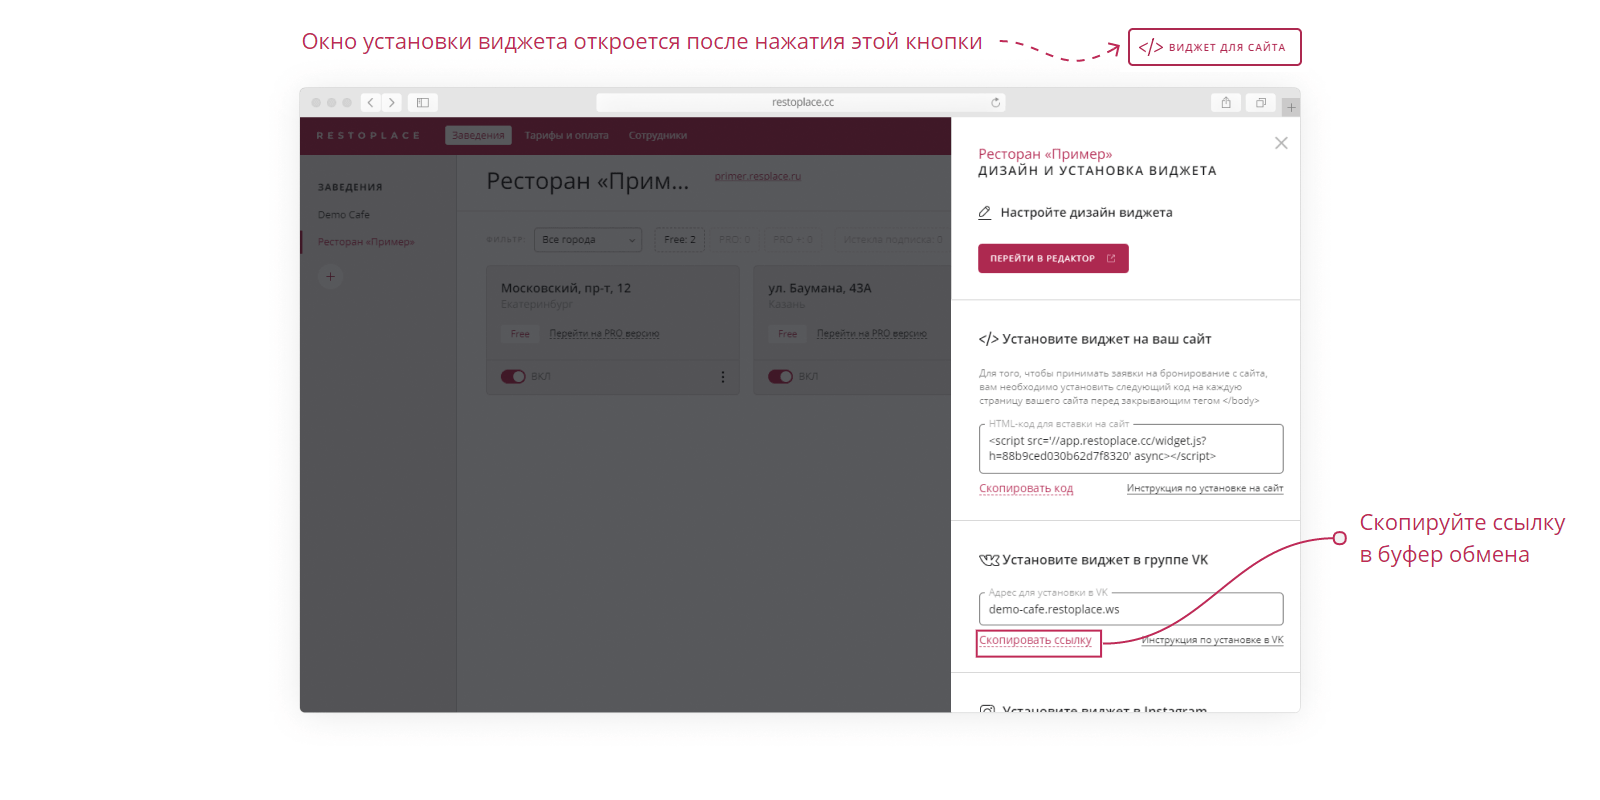The width and height of the screenshot is (1600, 800).
Task: Click the browser forward arrow
Action: [392, 102]
